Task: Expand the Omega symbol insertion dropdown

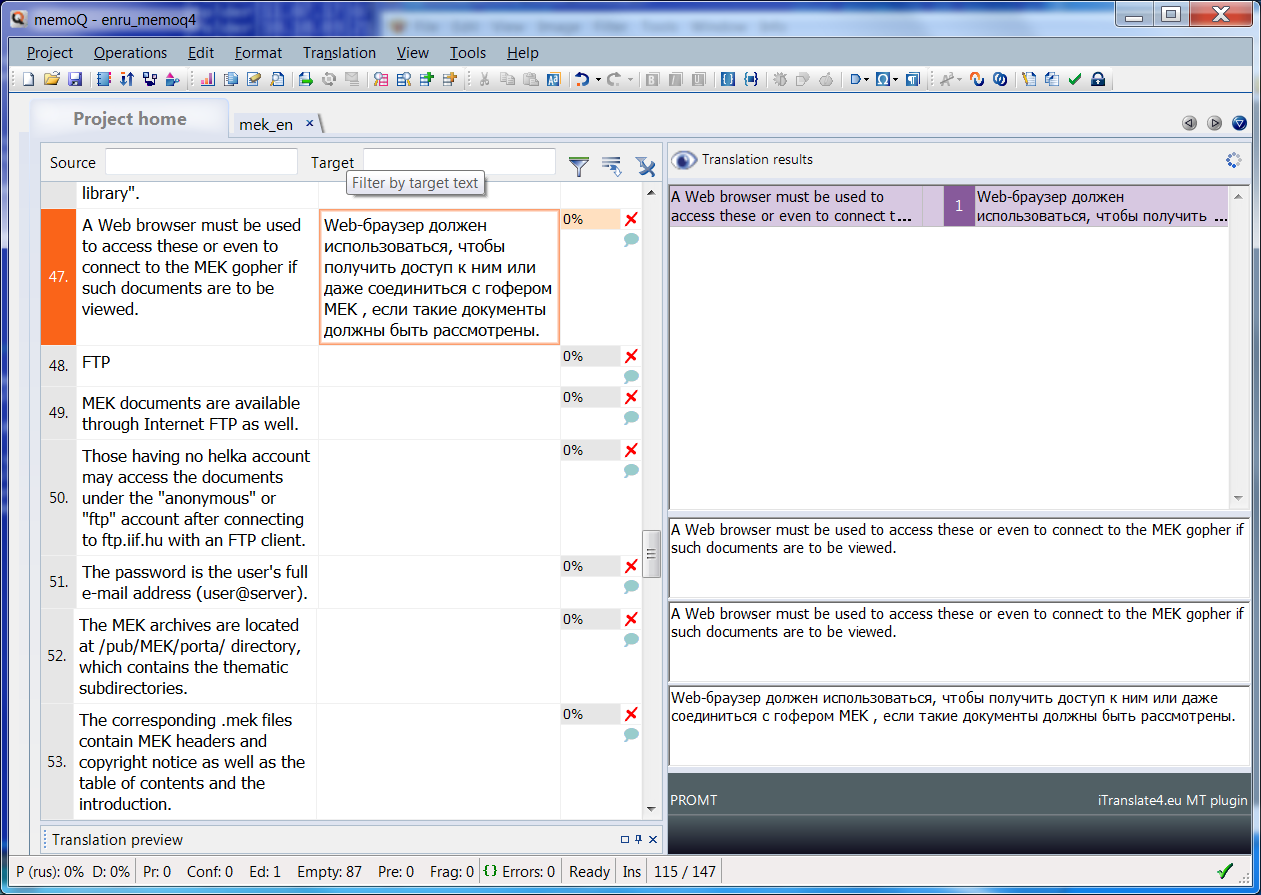Action: tap(896, 80)
